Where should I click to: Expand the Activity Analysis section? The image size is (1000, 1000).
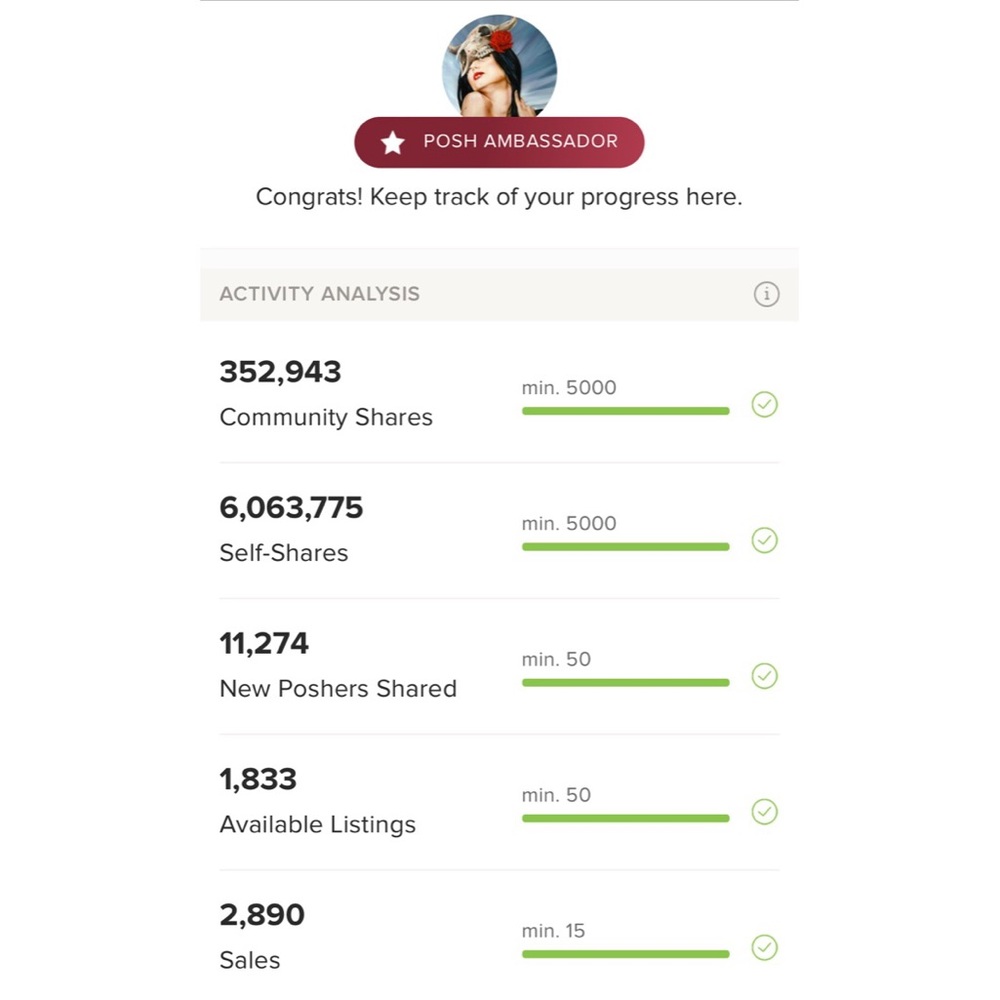pos(320,294)
